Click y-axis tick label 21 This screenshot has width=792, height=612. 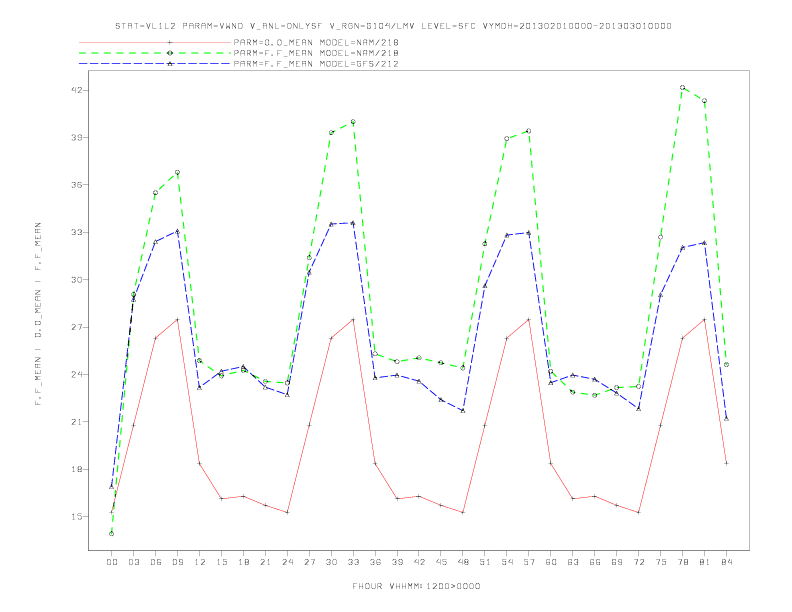coord(77,422)
